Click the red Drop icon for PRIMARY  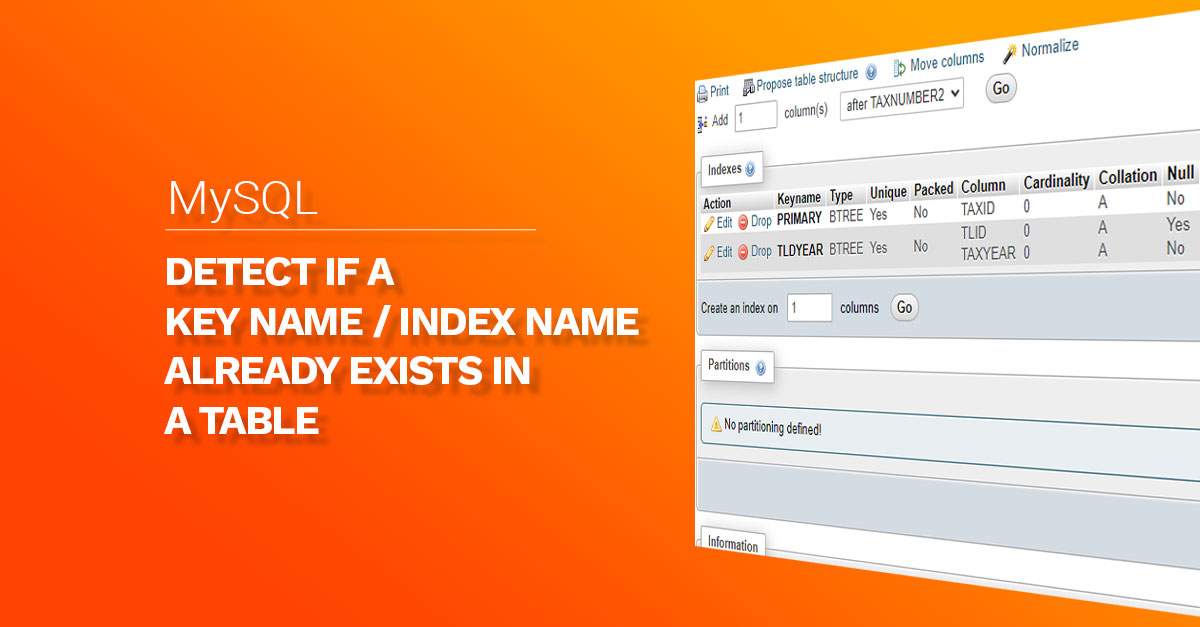point(743,222)
